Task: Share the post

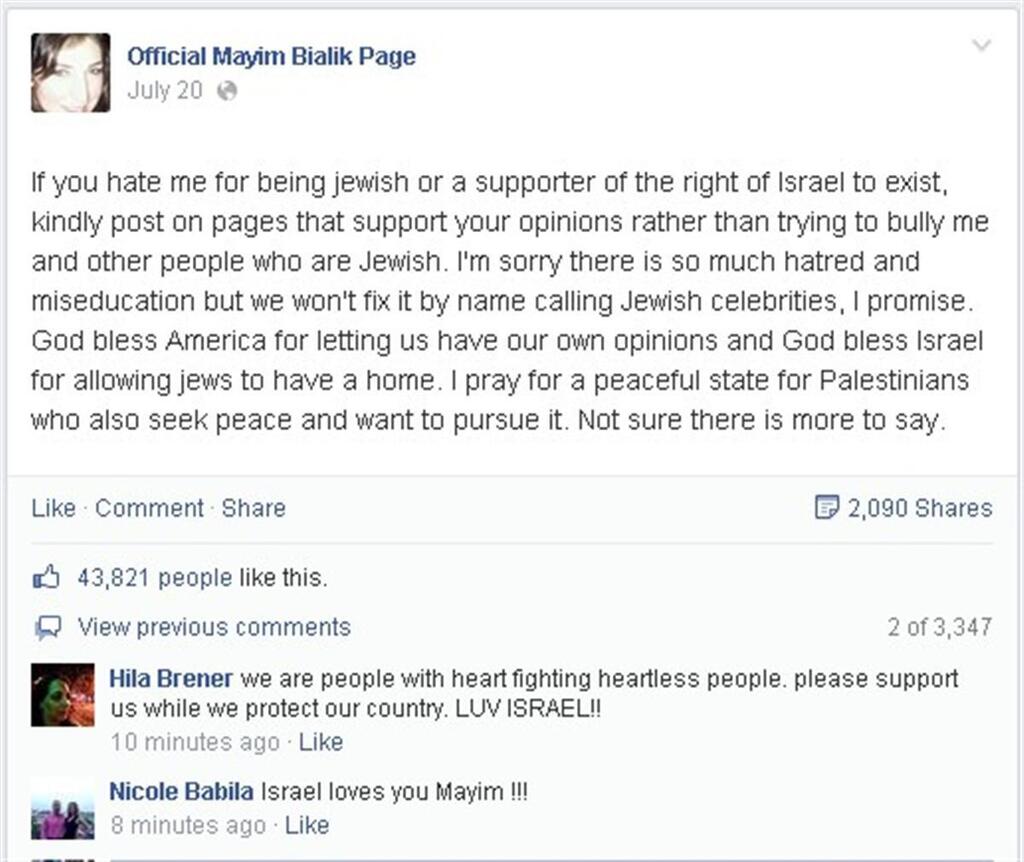Action: 253,508
